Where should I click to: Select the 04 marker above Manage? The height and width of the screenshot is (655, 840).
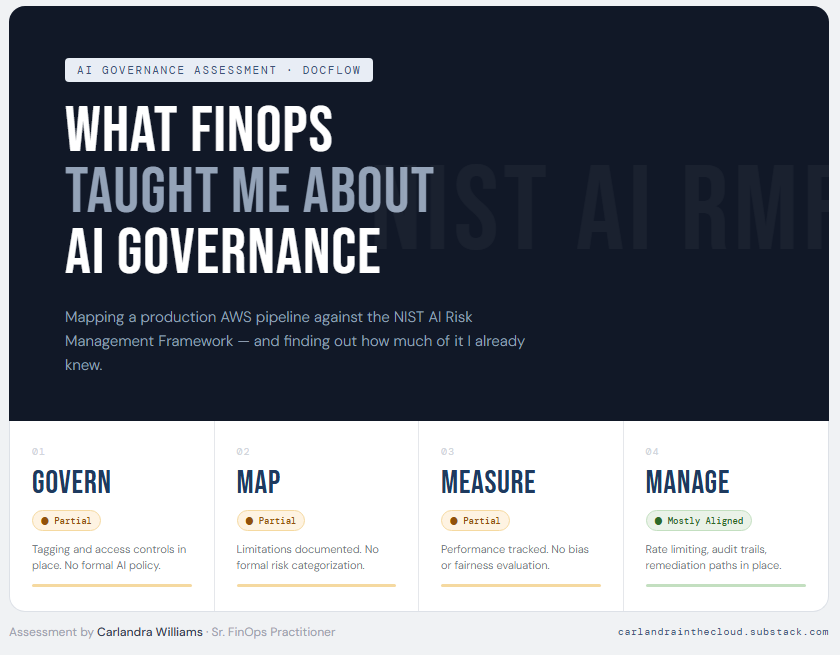(x=651, y=451)
